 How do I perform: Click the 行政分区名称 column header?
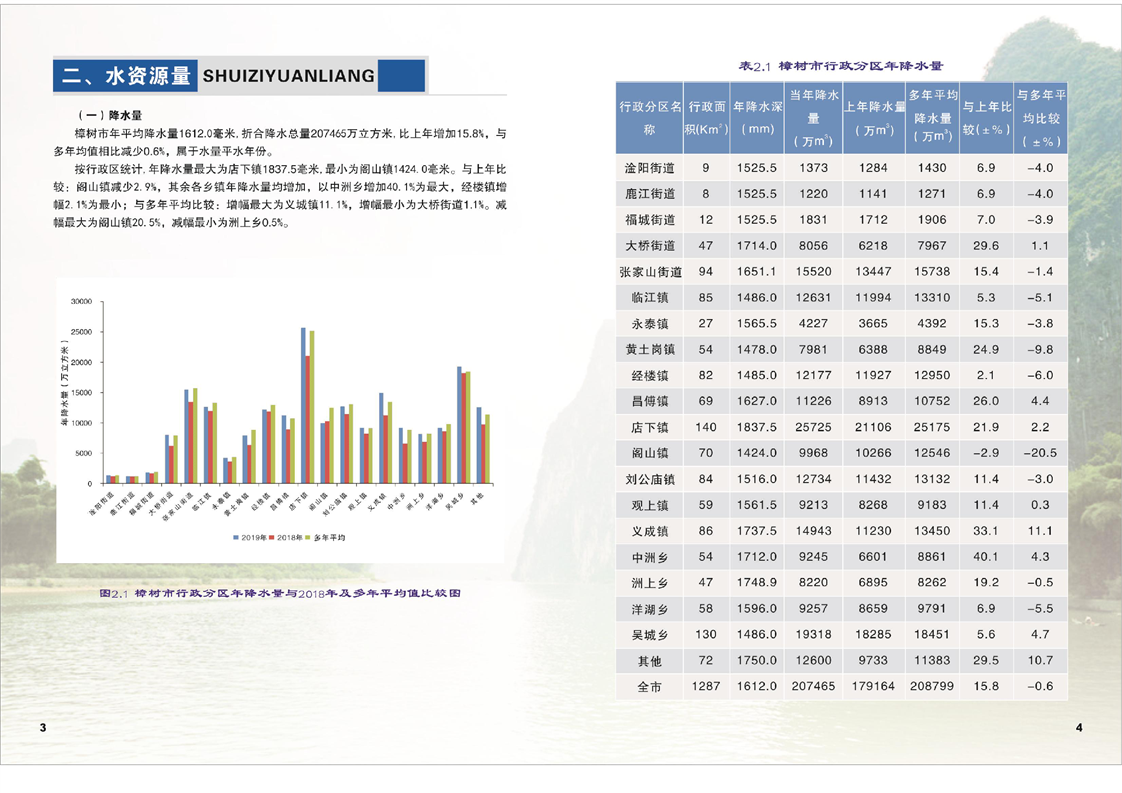650,117
